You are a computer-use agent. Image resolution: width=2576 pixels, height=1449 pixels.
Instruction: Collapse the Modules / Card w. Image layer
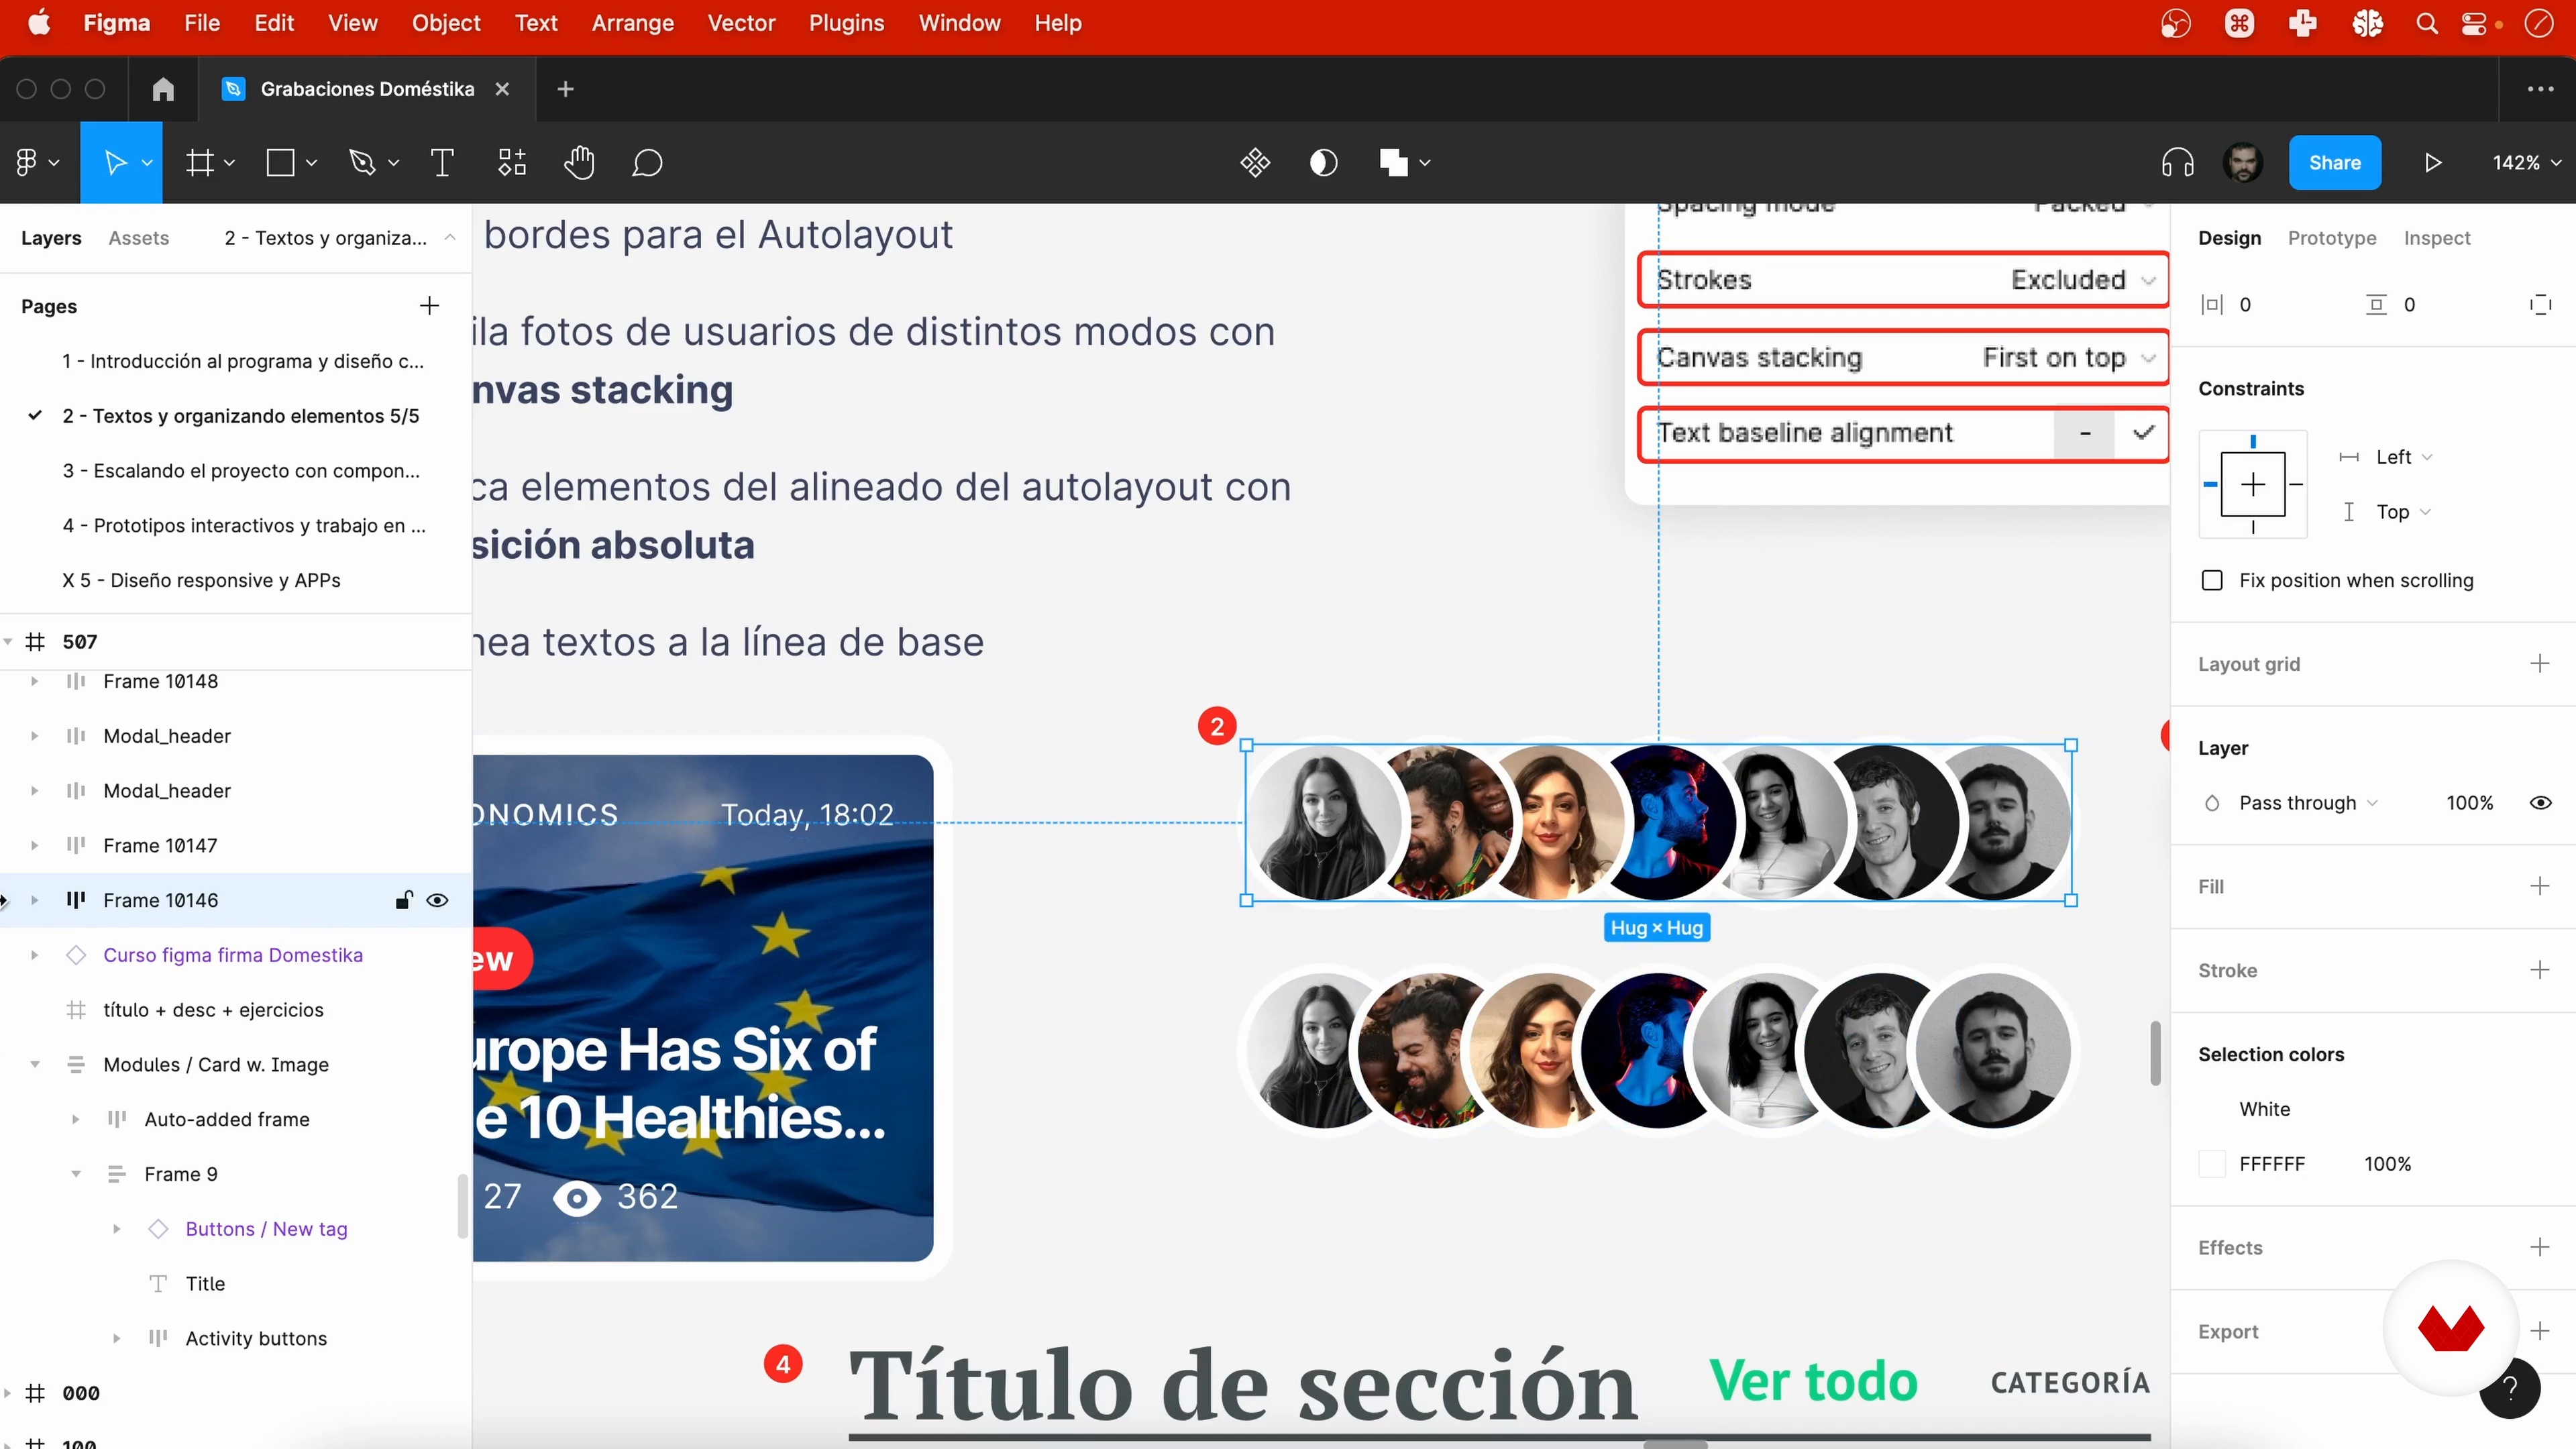(x=34, y=1064)
